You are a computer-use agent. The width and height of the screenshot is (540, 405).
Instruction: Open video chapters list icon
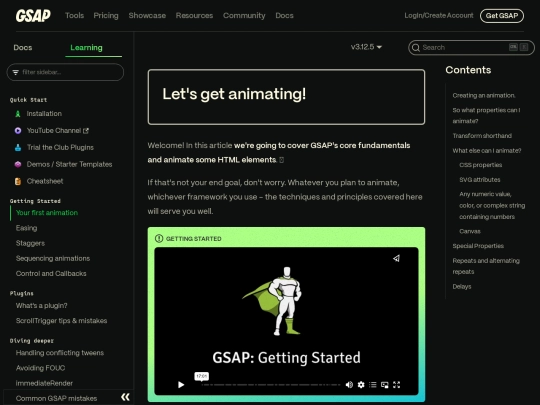pos(373,385)
